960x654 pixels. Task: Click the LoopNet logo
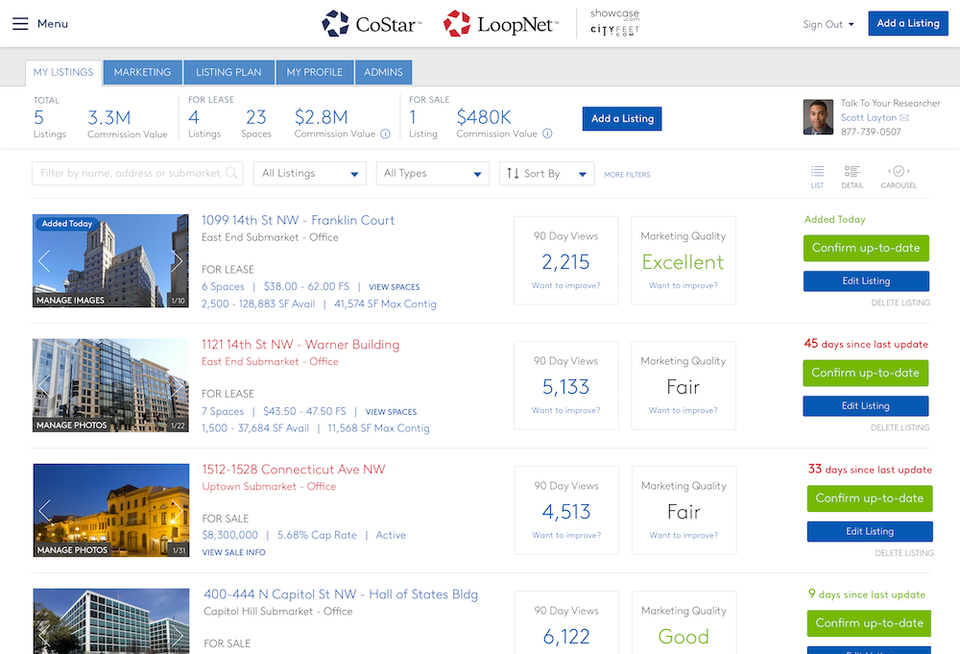(501, 24)
